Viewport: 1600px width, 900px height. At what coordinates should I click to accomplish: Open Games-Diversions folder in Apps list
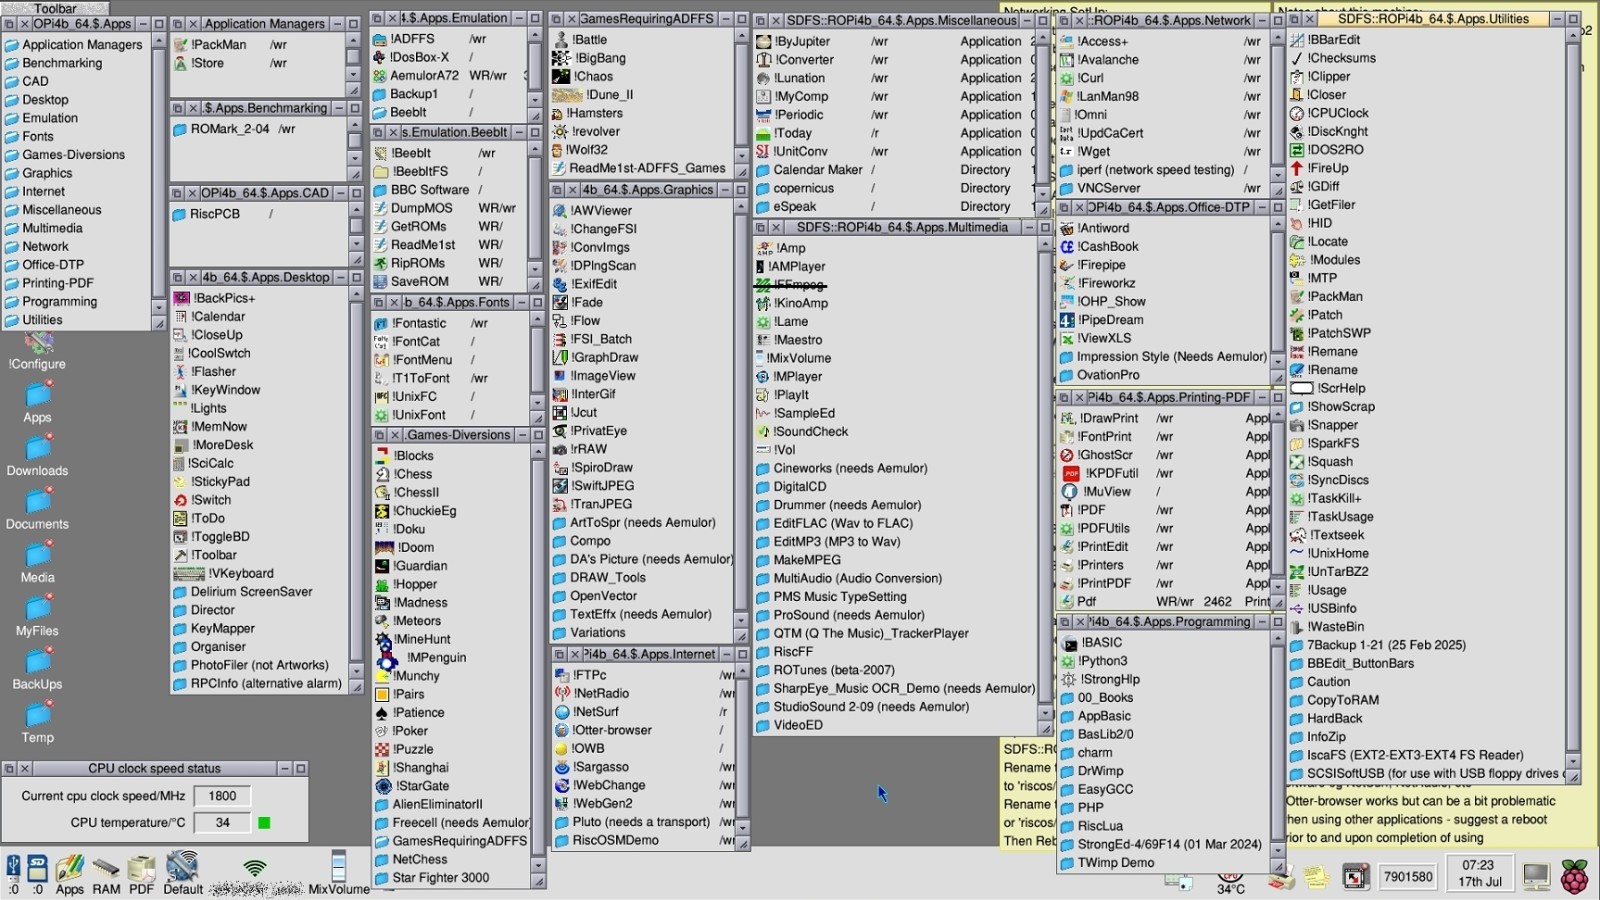[x=65, y=155]
